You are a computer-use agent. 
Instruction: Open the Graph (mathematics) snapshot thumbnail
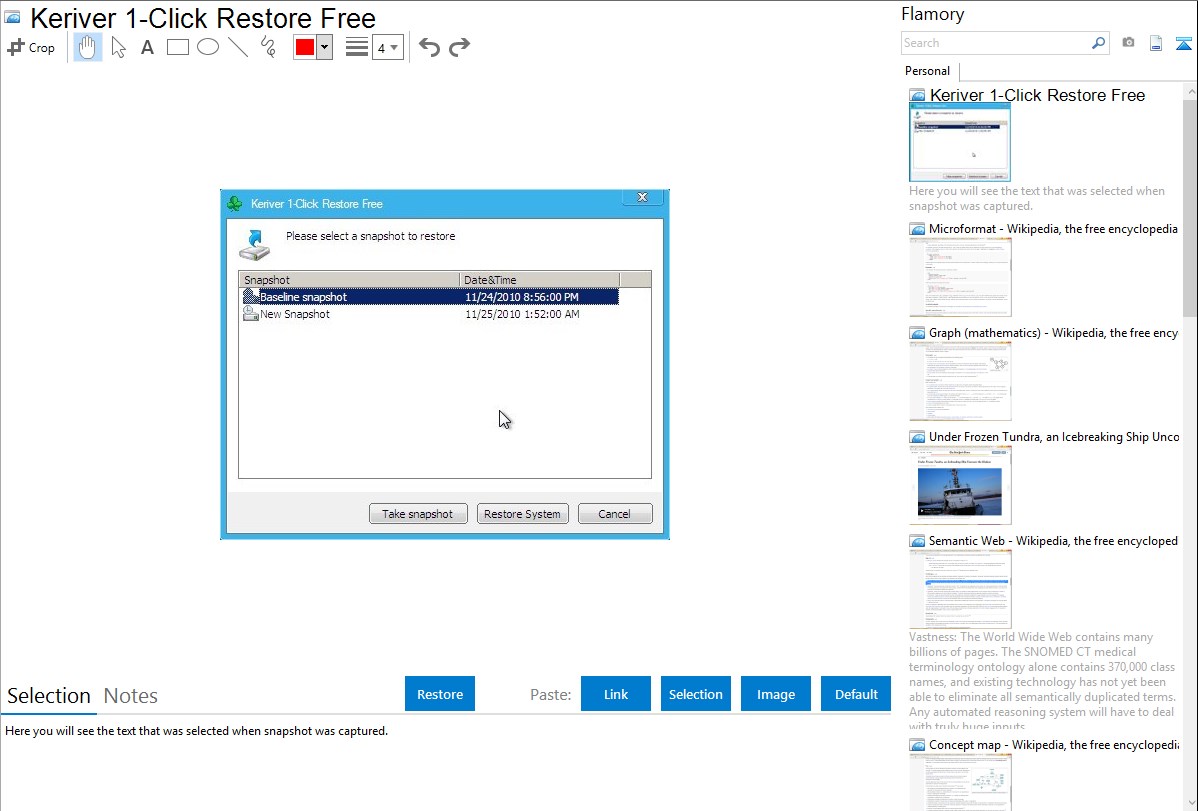click(960, 381)
